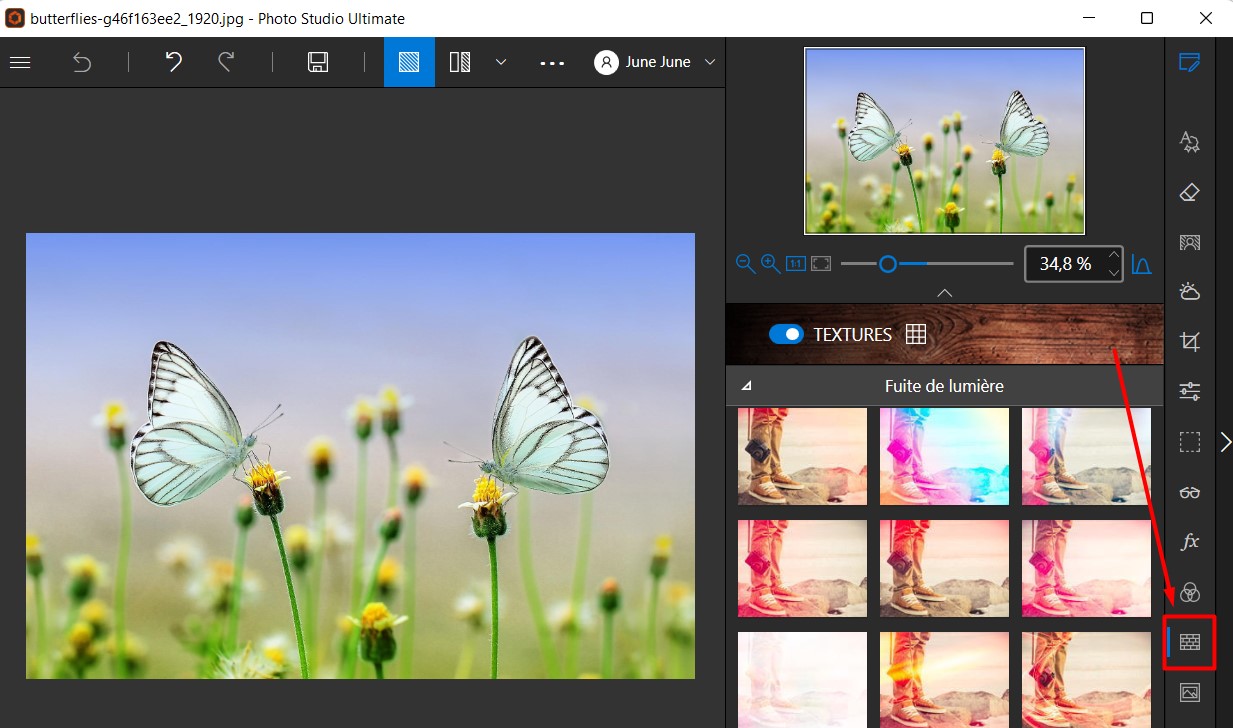Open the edit notes tool at sidebar top

1190,62
